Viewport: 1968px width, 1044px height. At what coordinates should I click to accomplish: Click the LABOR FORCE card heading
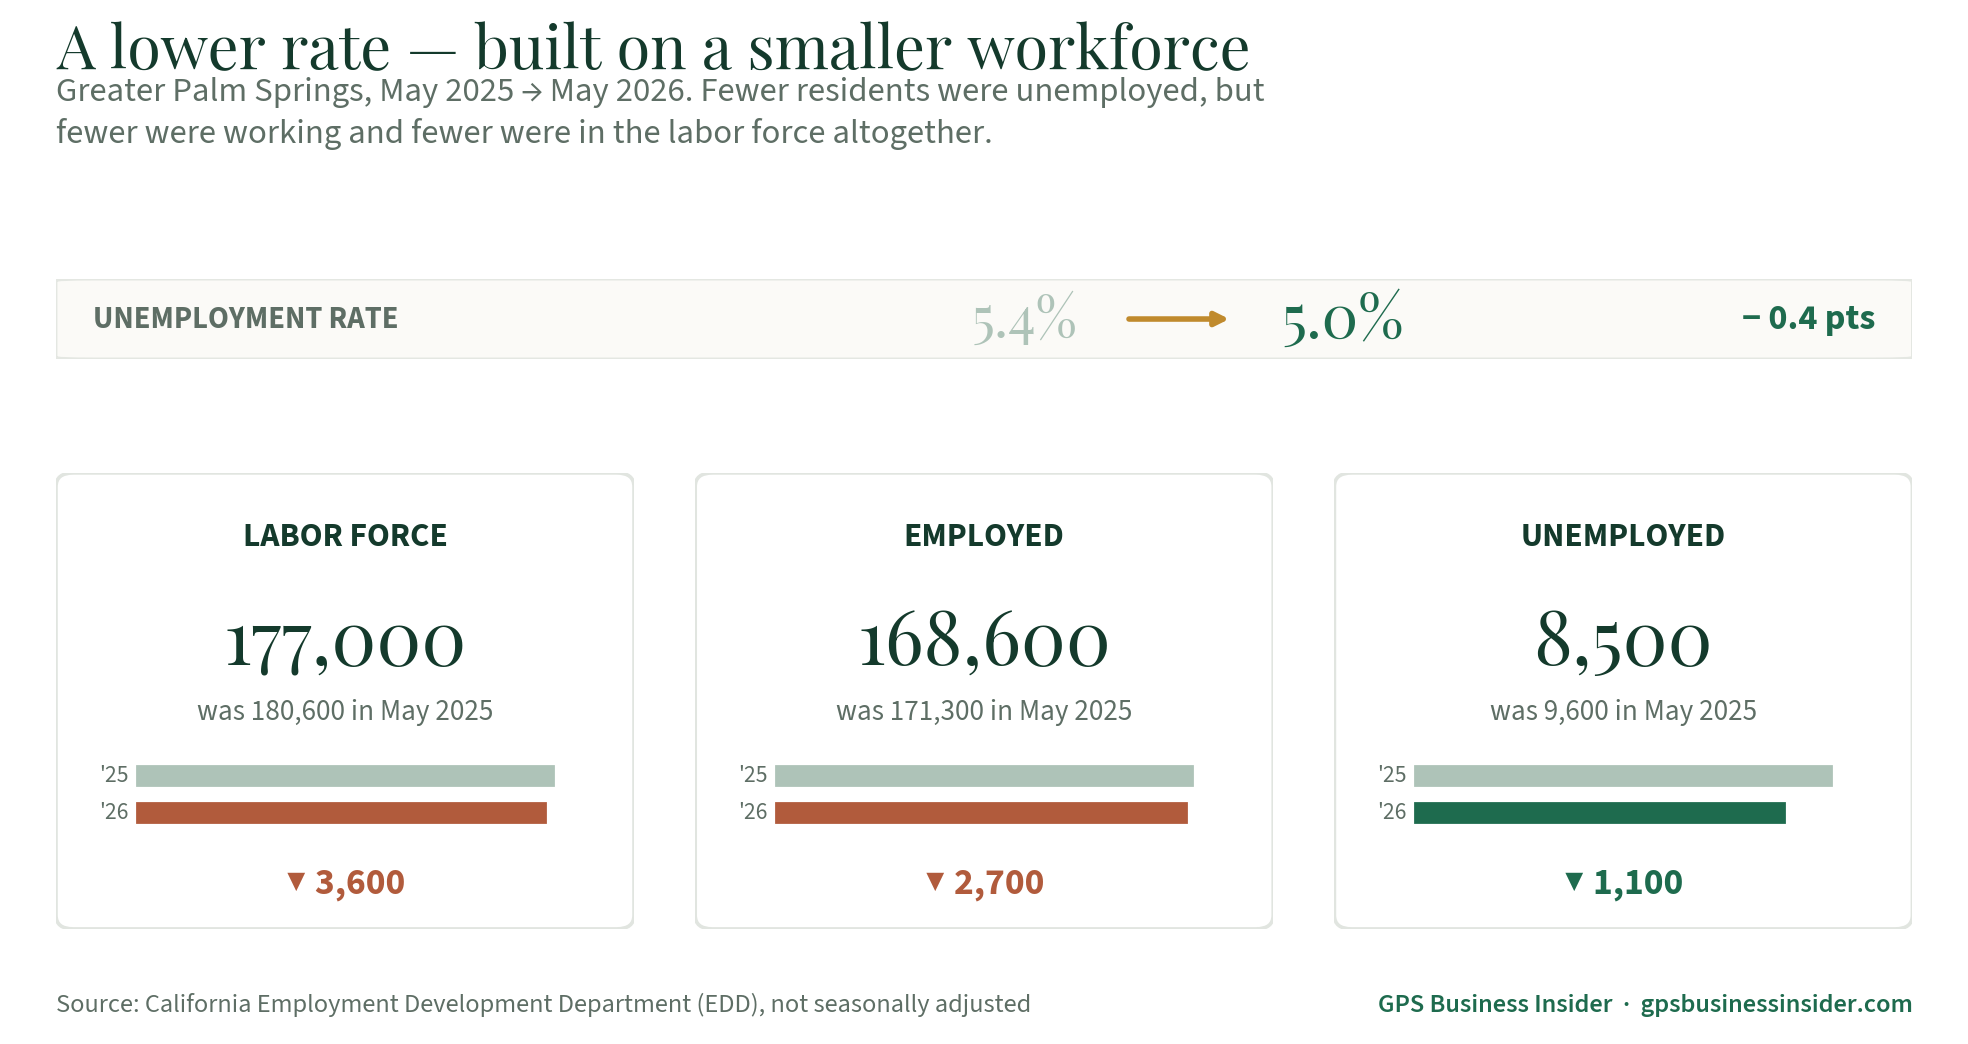pos(345,536)
